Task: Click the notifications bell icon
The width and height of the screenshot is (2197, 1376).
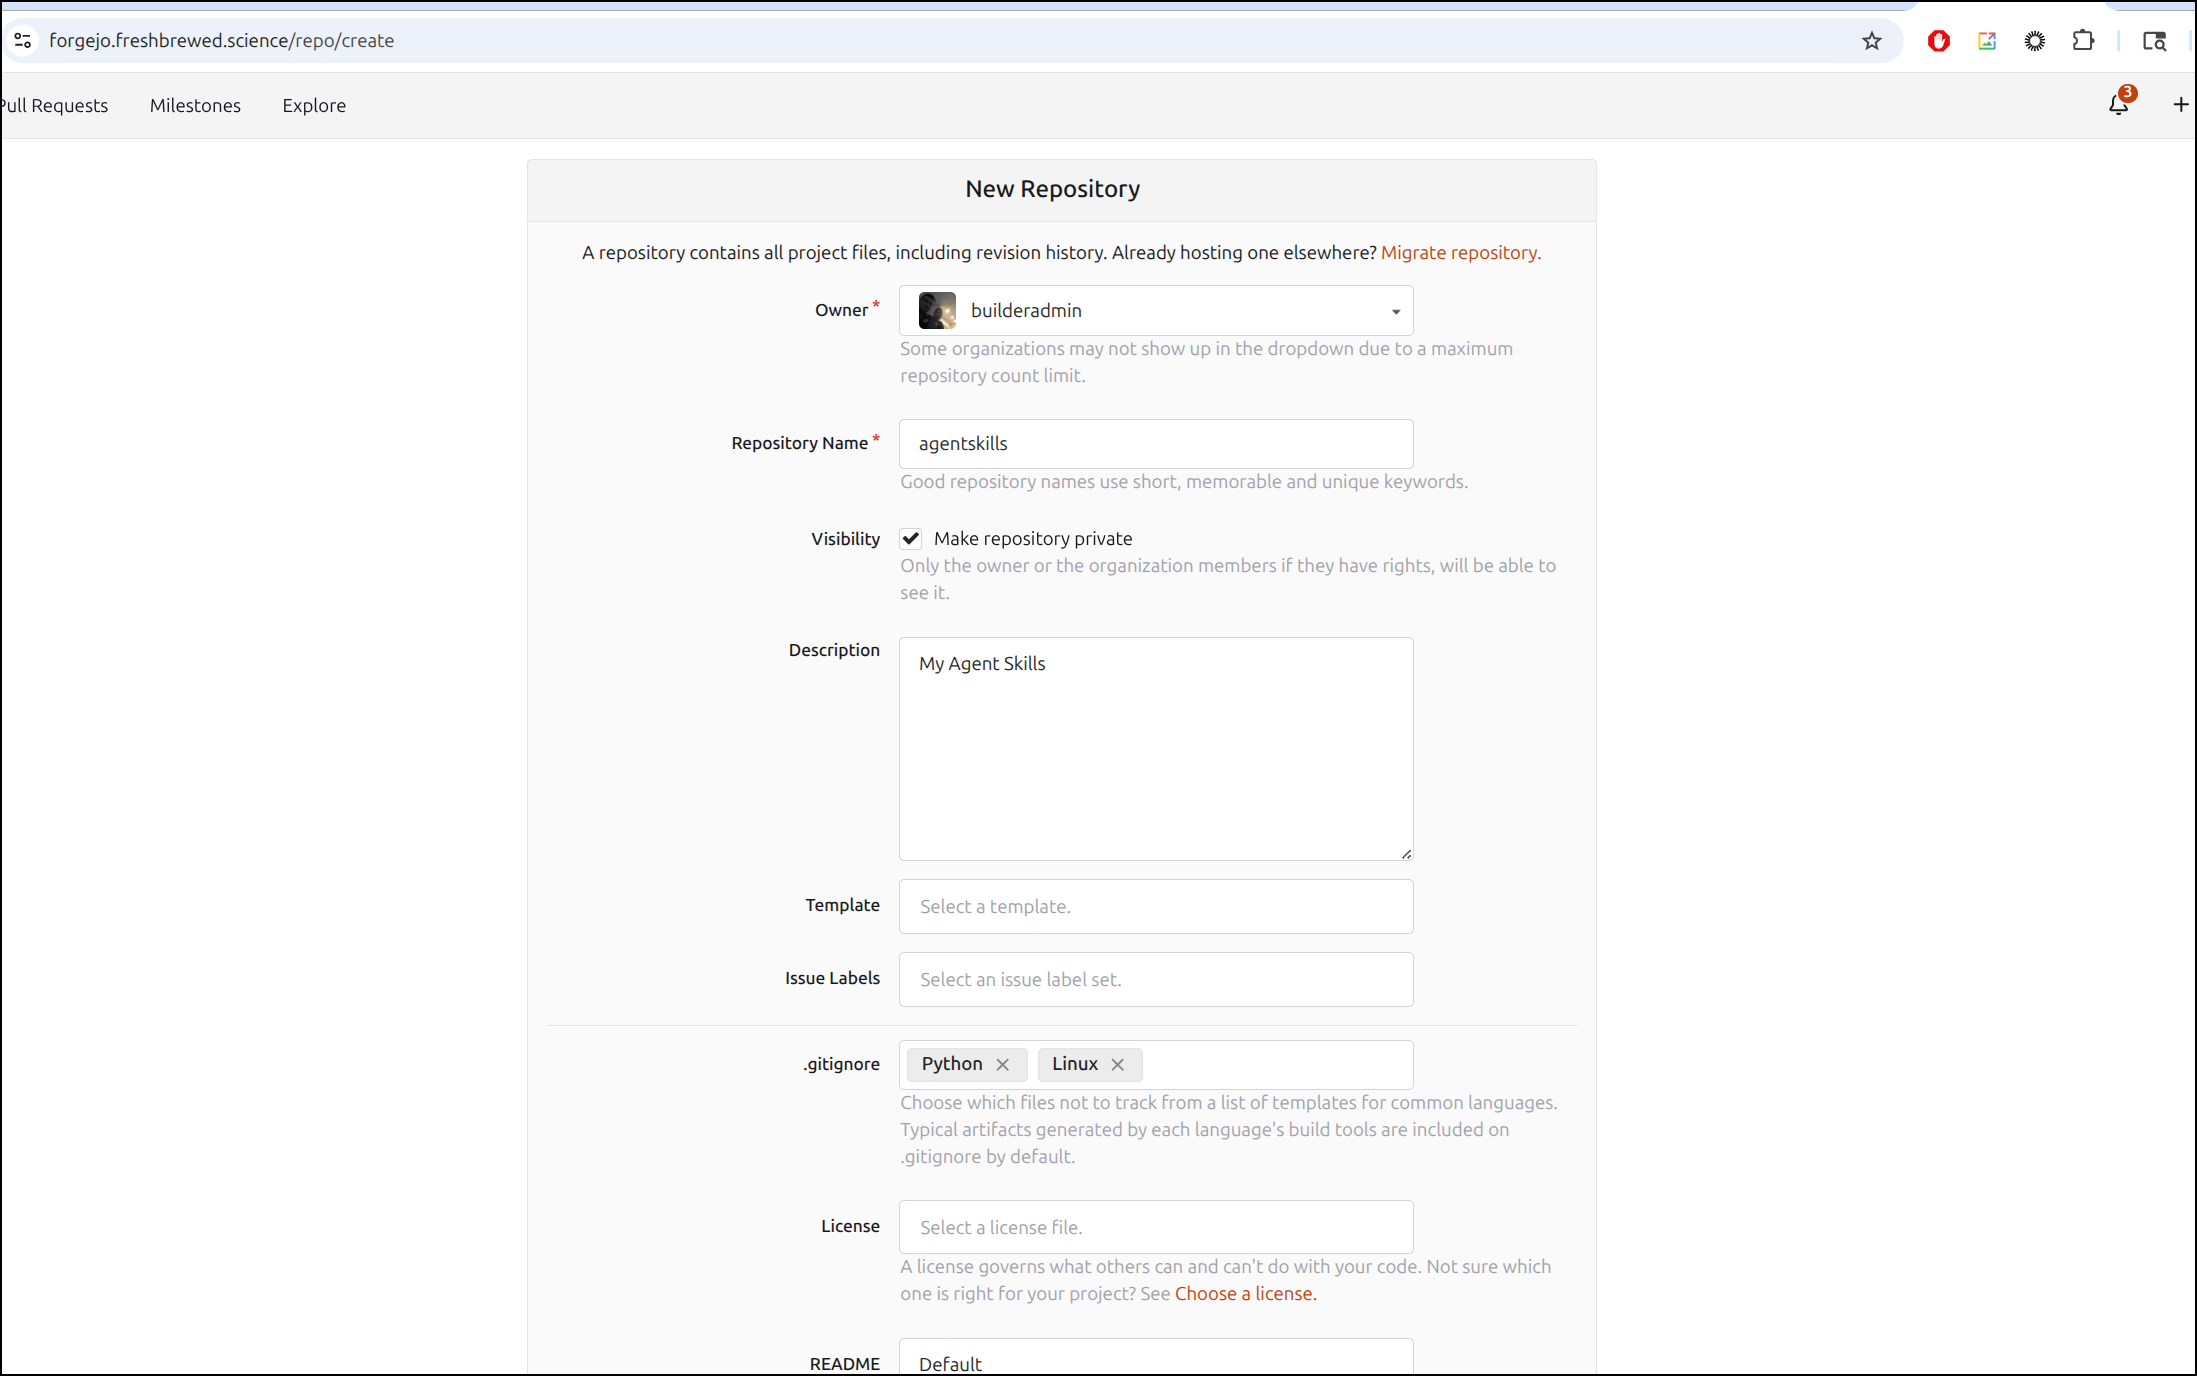Action: tap(2118, 105)
